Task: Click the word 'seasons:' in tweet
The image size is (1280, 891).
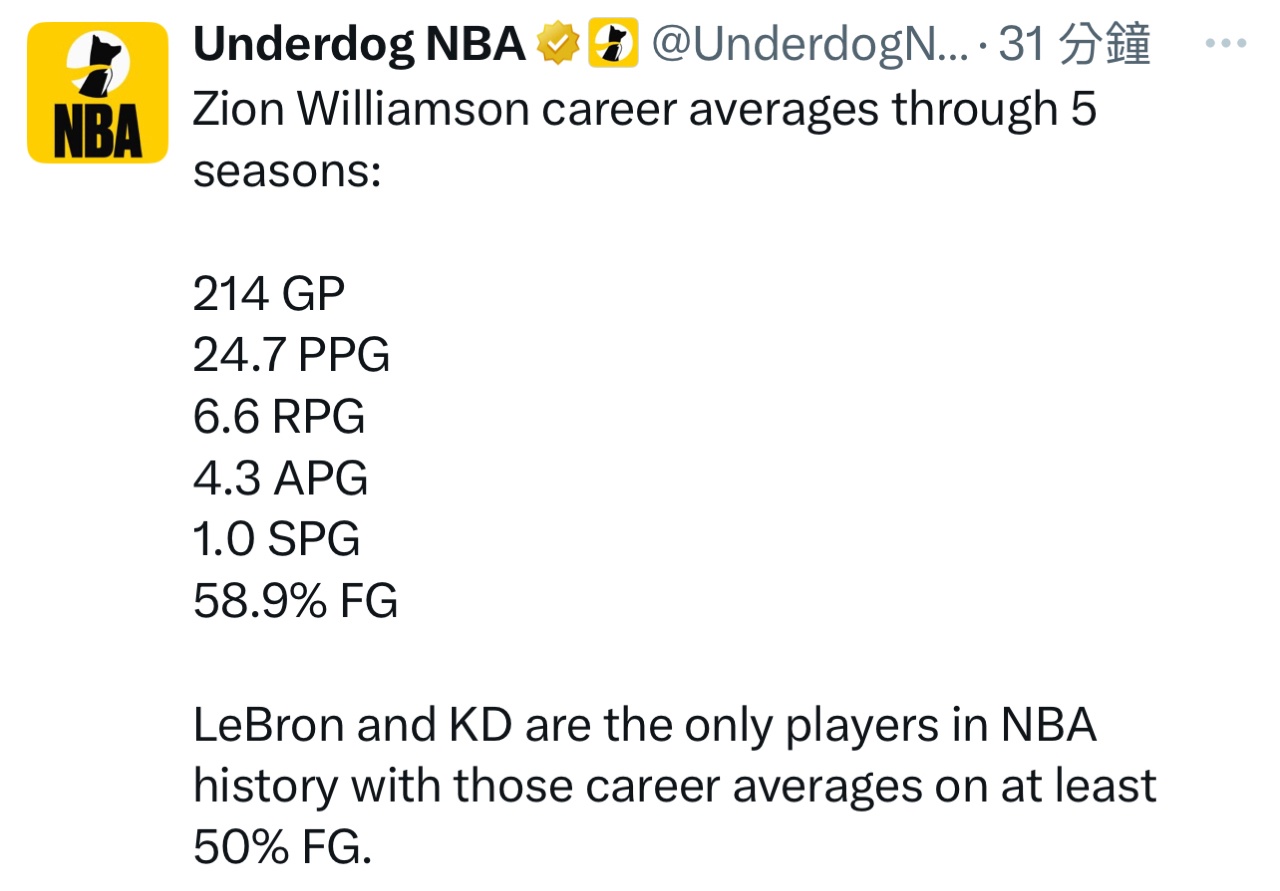Action: [x=287, y=171]
